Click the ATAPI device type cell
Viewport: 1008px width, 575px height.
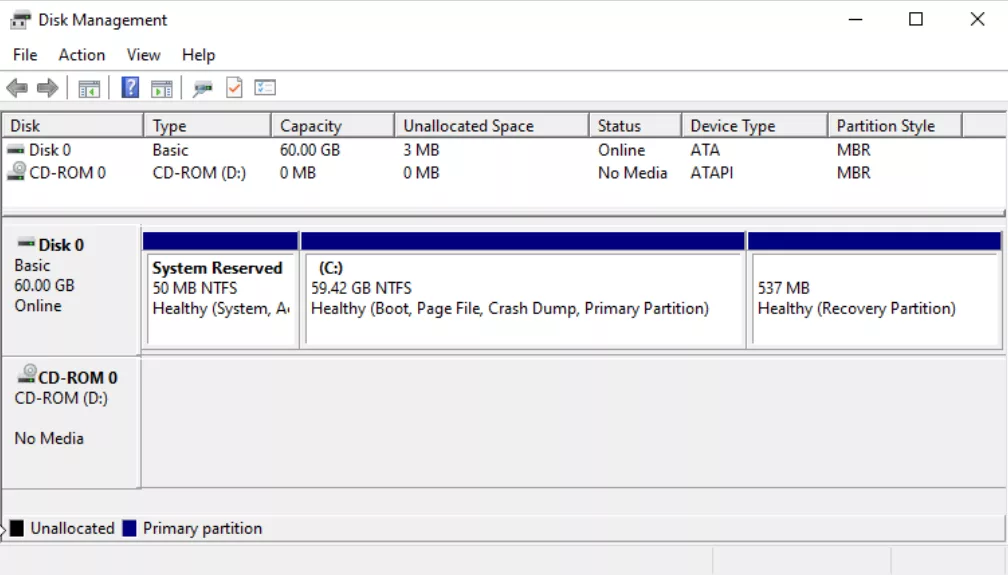pyautogui.click(x=712, y=172)
